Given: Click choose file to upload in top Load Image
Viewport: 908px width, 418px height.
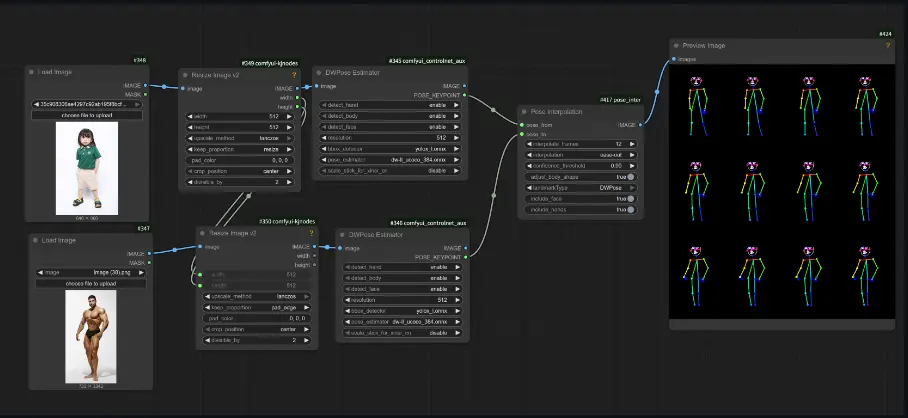Looking at the screenshot, I should pos(88,115).
